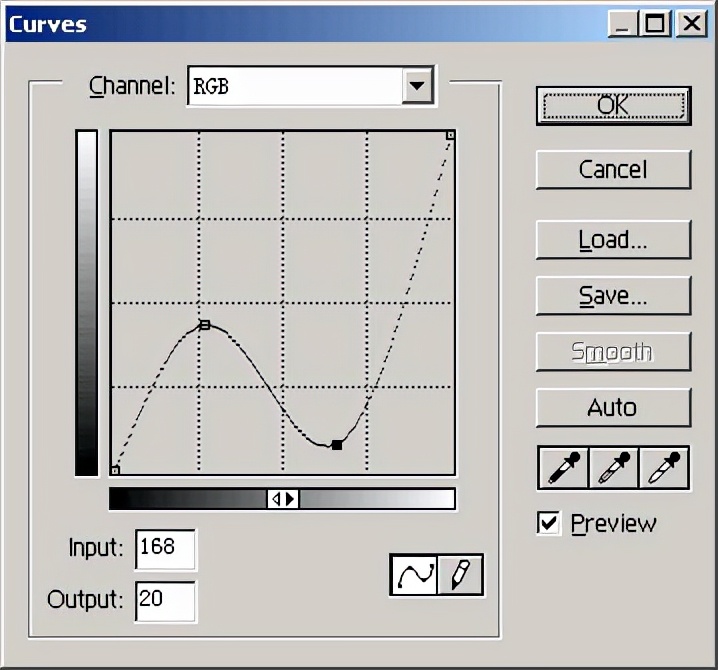The height and width of the screenshot is (670, 718).
Task: Select the filled curve point near the bottom
Action: (337, 445)
